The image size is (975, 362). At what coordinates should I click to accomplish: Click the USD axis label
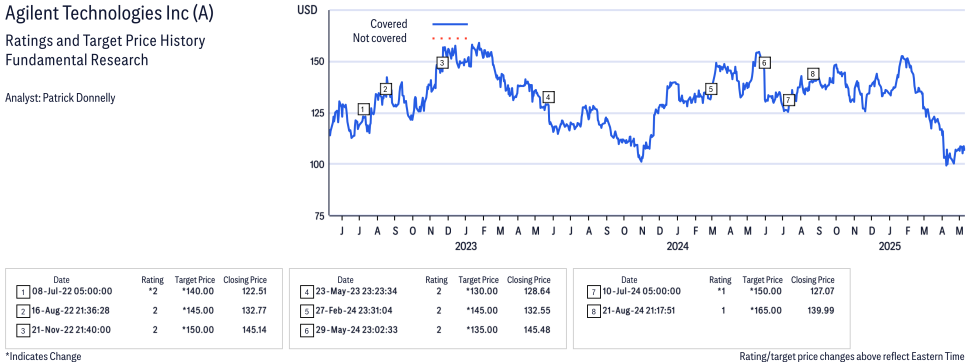click(x=307, y=9)
